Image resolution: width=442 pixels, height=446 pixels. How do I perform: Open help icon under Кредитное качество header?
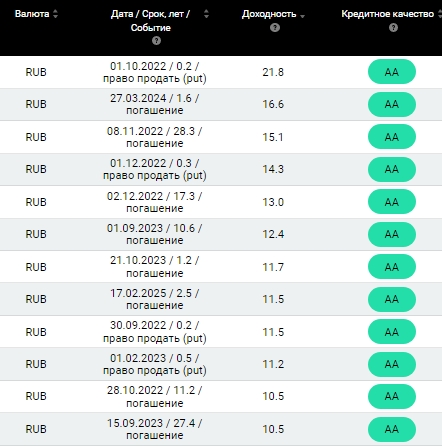point(393,27)
